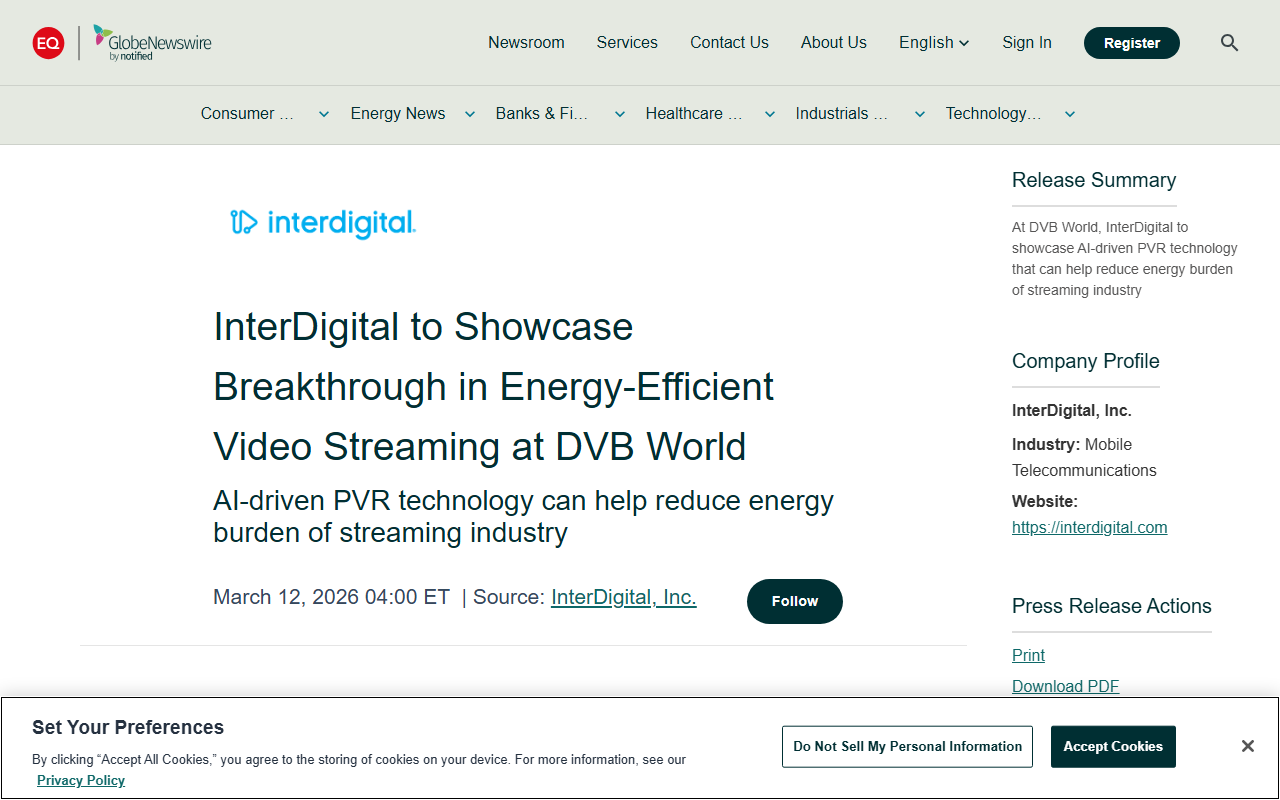
Task: Open the English language dropdown
Action: 934,43
